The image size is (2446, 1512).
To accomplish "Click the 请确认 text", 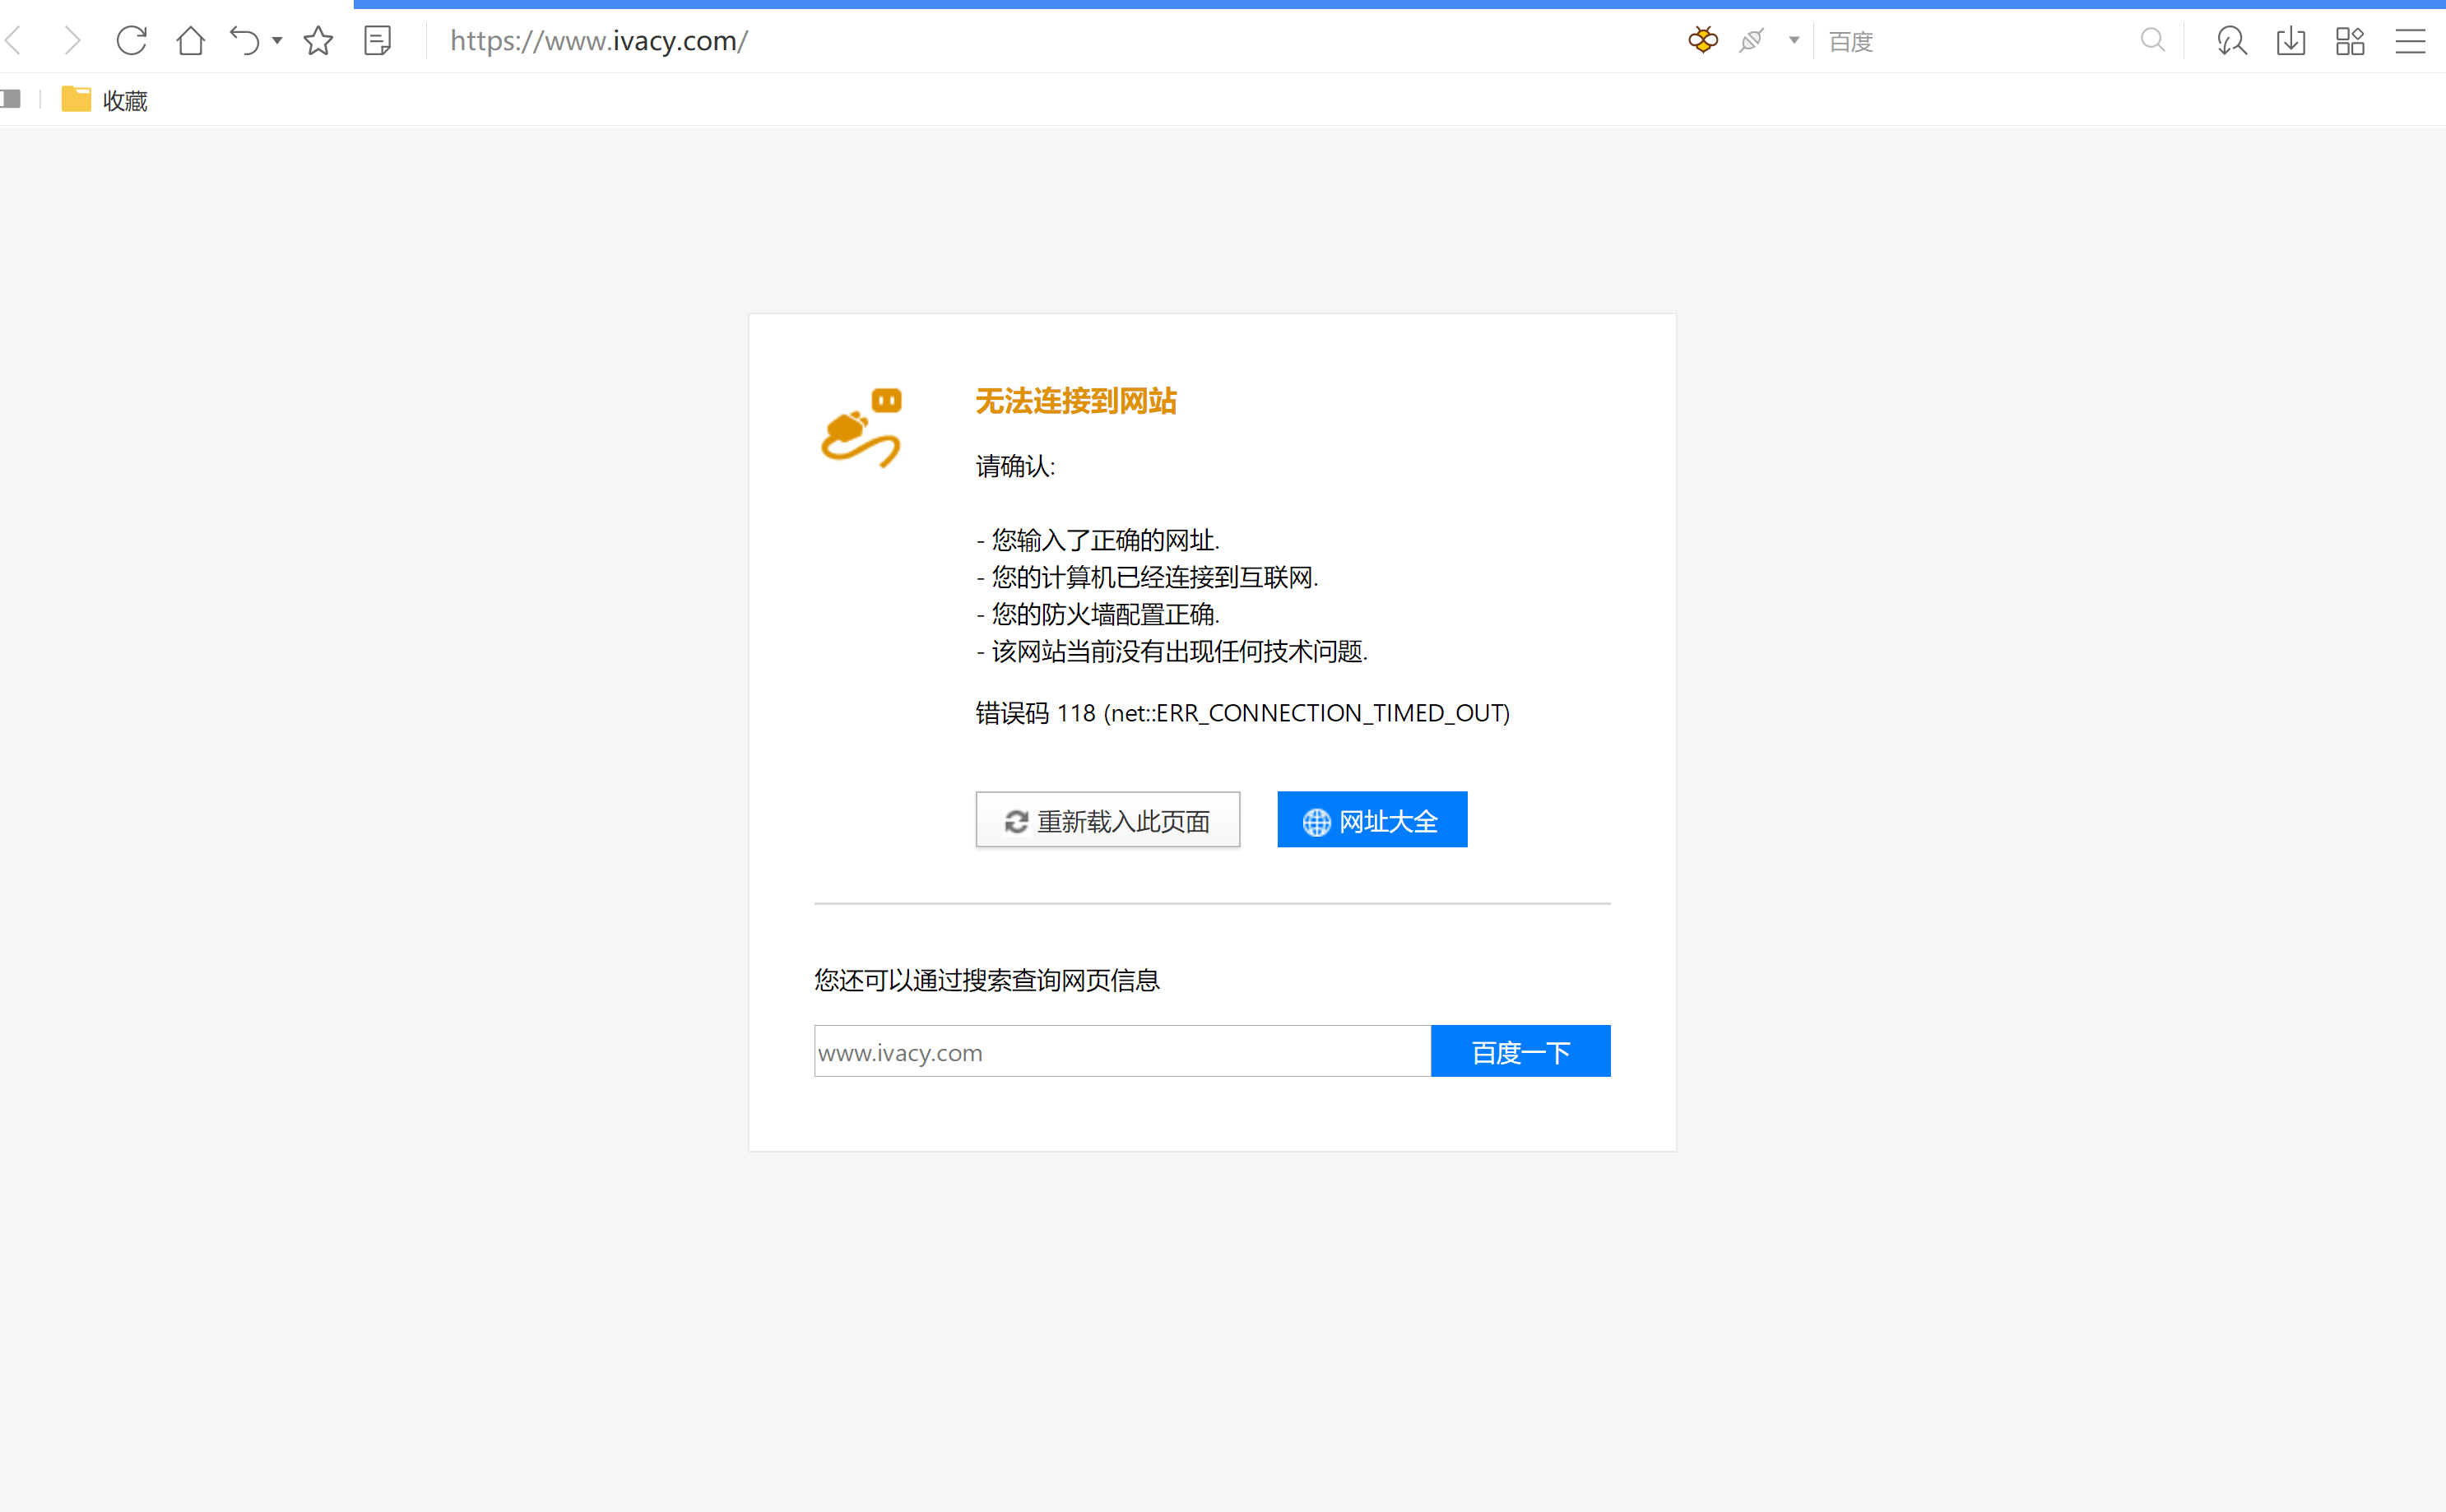I will (x=1015, y=466).
